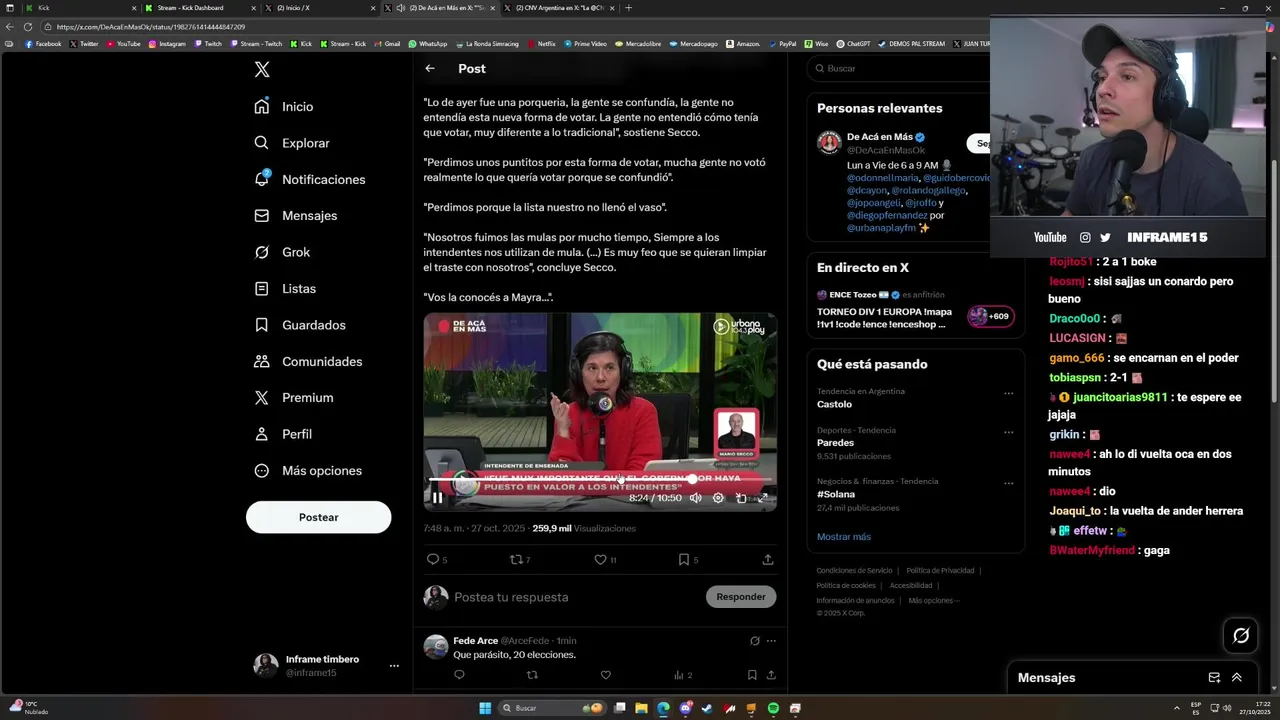Switch to the Inicio / X tab
1280x720 pixels.
coord(320,8)
